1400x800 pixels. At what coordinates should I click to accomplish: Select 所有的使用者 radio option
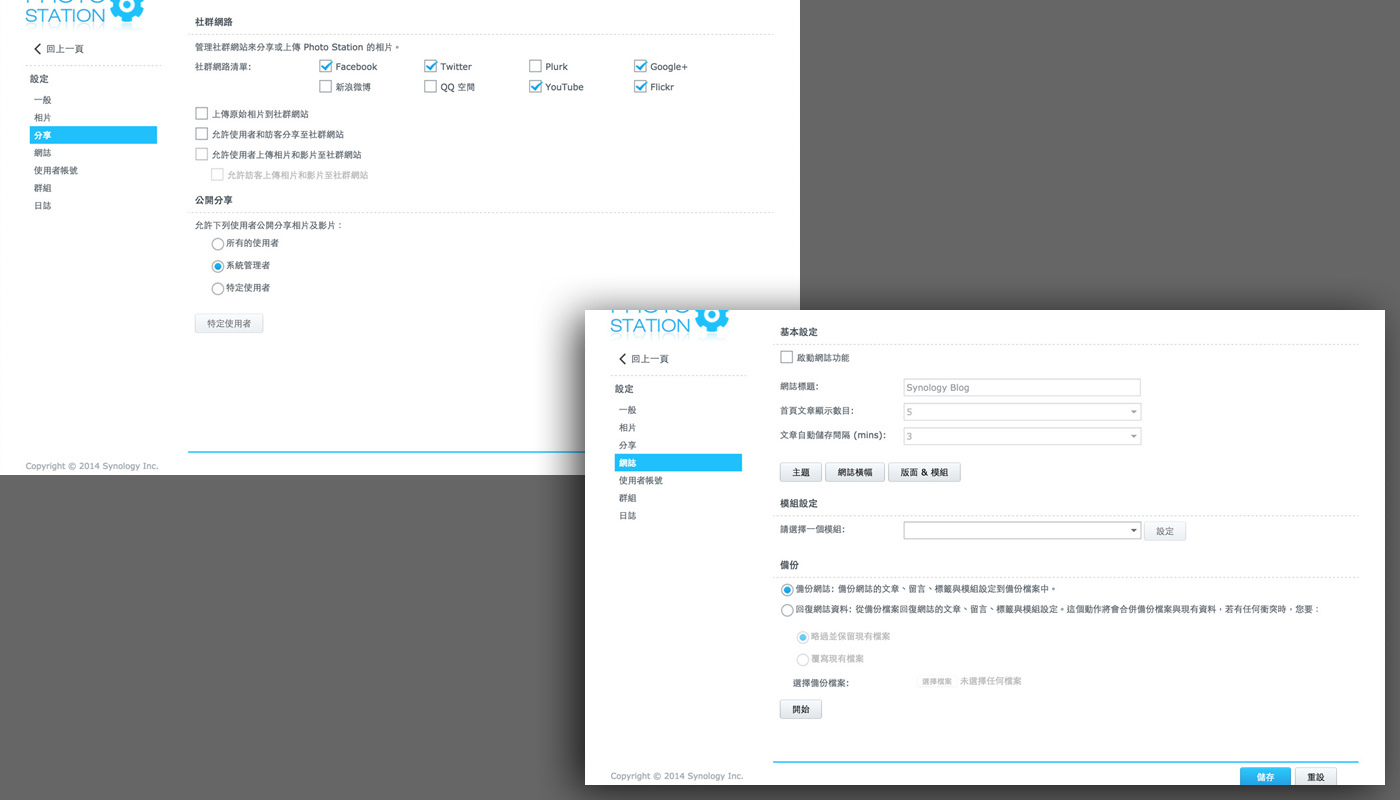[218, 244]
